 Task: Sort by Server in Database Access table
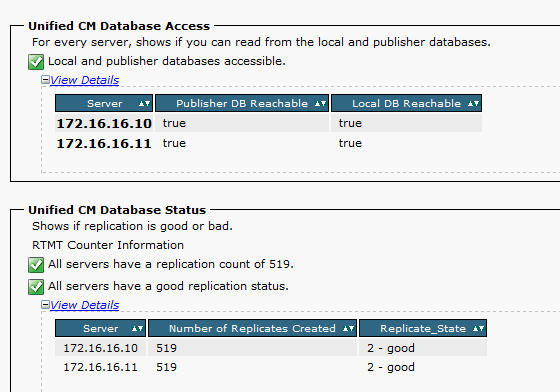[144, 104]
